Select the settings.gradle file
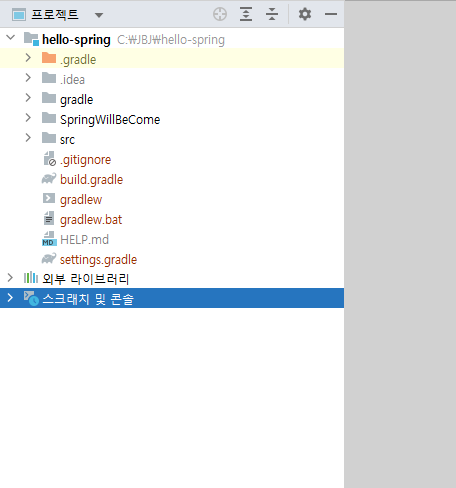This screenshot has height=488, width=456. [98, 260]
